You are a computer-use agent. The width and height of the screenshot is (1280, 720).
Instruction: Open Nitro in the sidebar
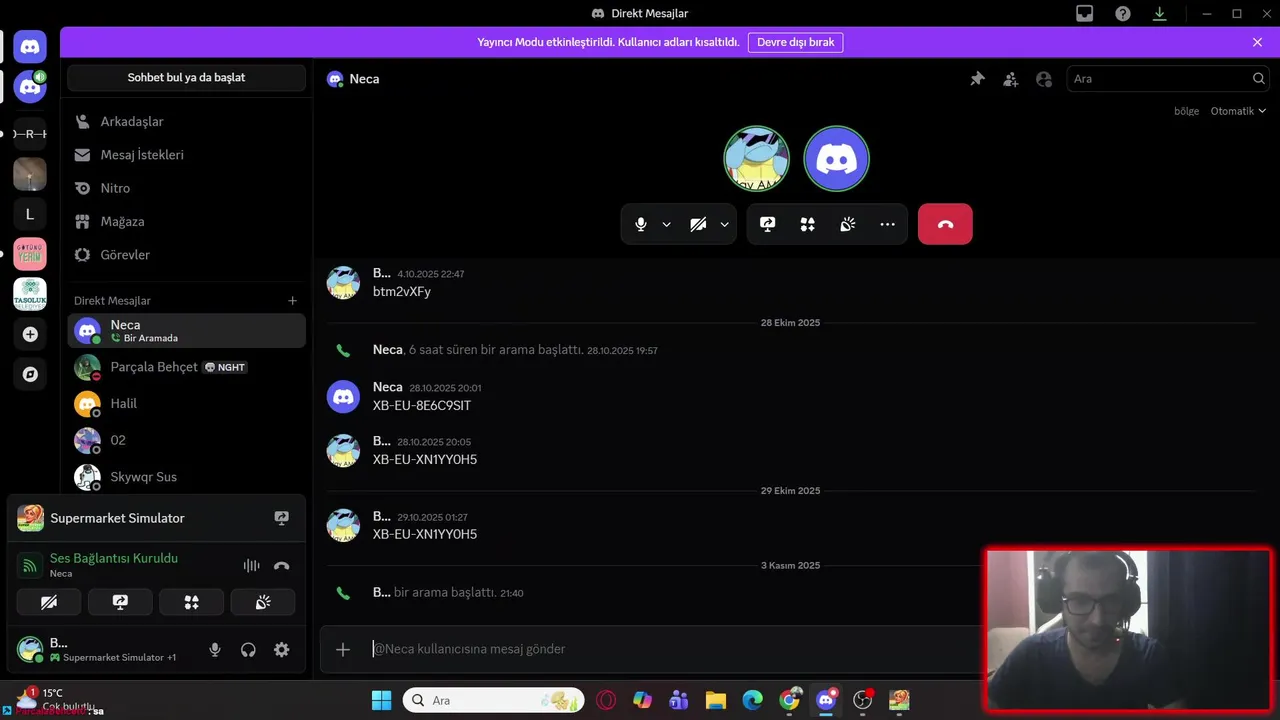click(x=186, y=188)
